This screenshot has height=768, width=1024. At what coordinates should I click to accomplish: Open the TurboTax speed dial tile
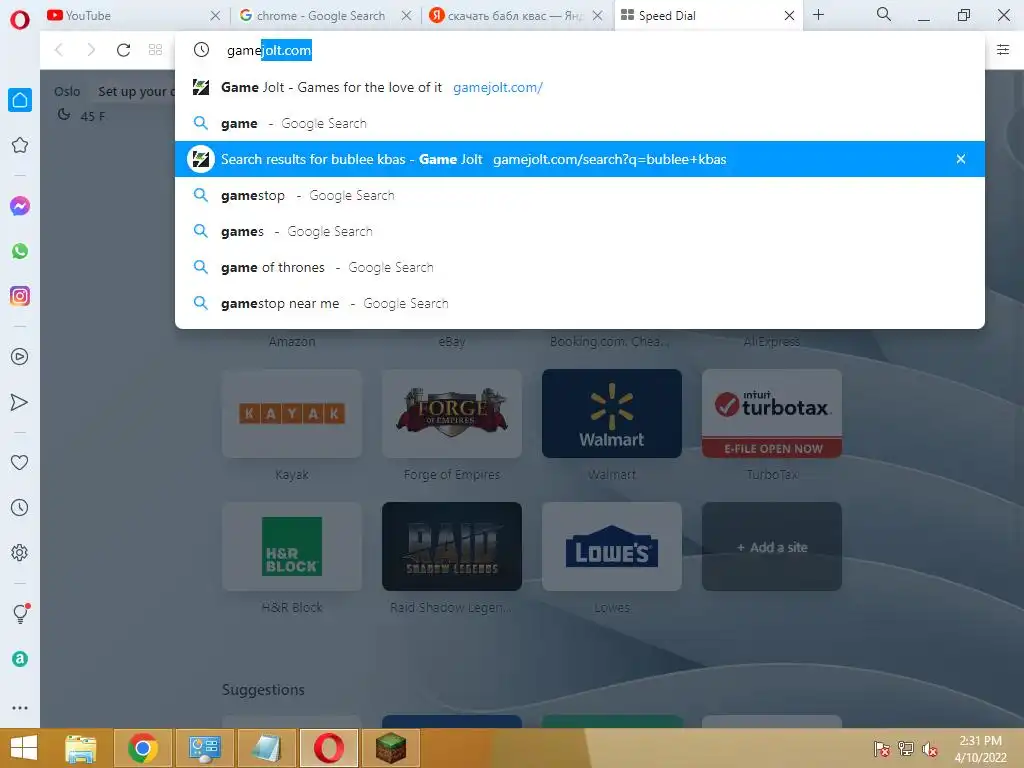[x=772, y=413]
